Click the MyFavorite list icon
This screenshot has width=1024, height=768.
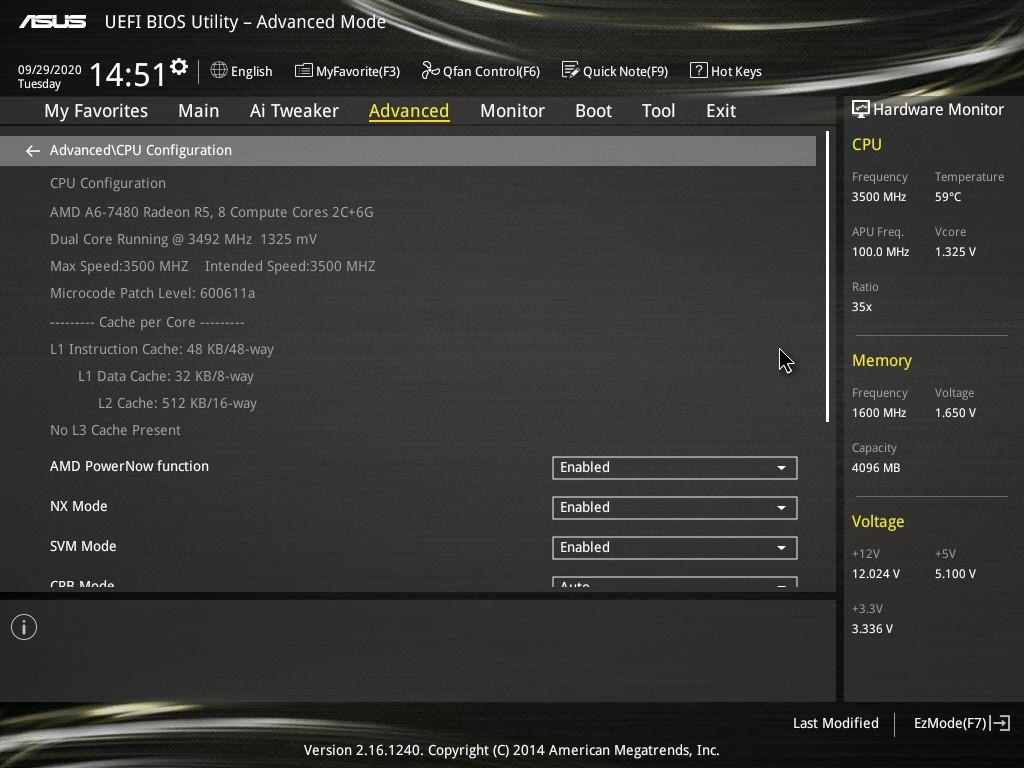point(304,71)
